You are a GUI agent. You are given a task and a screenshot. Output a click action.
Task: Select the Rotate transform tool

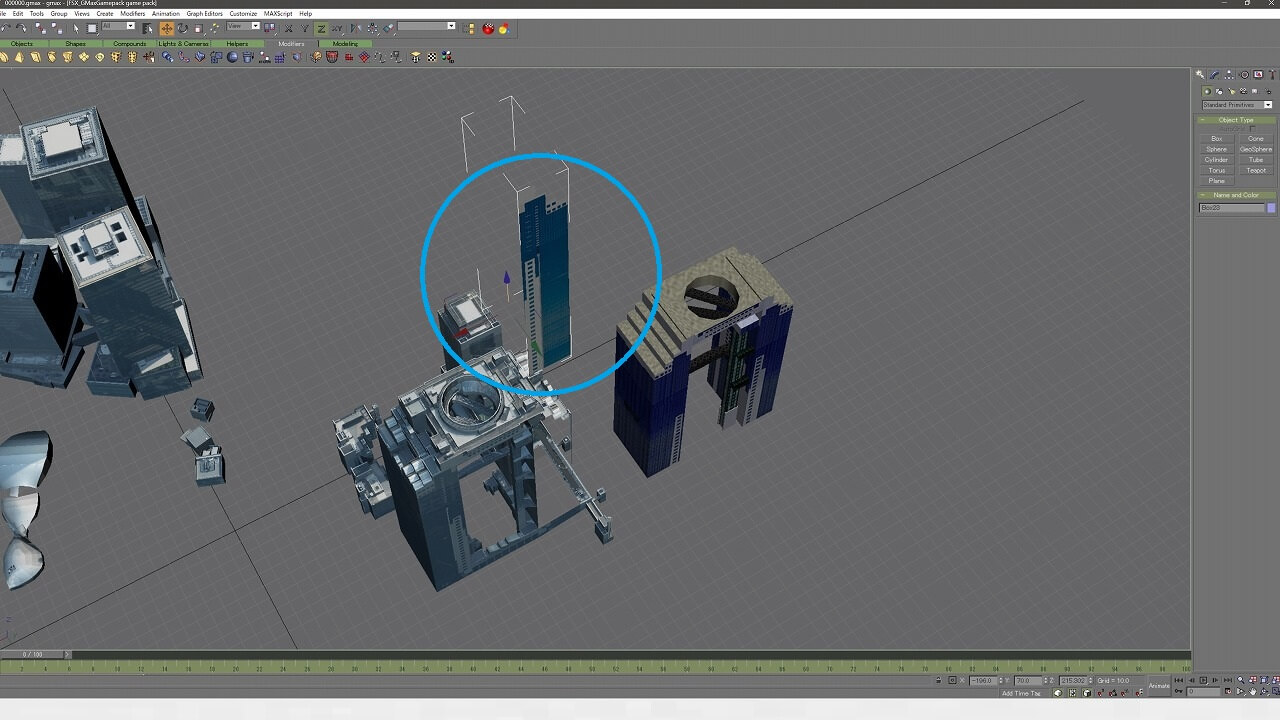click(182, 29)
